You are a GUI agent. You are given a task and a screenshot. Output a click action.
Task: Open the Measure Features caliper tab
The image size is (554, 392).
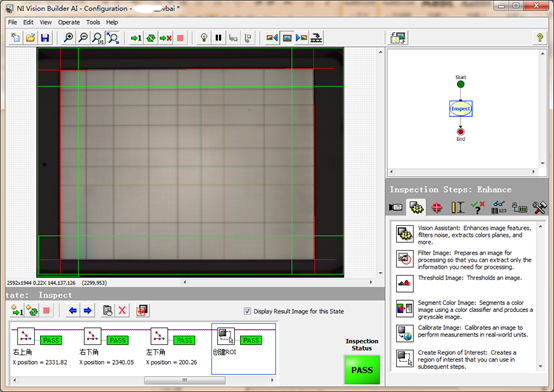[x=458, y=207]
